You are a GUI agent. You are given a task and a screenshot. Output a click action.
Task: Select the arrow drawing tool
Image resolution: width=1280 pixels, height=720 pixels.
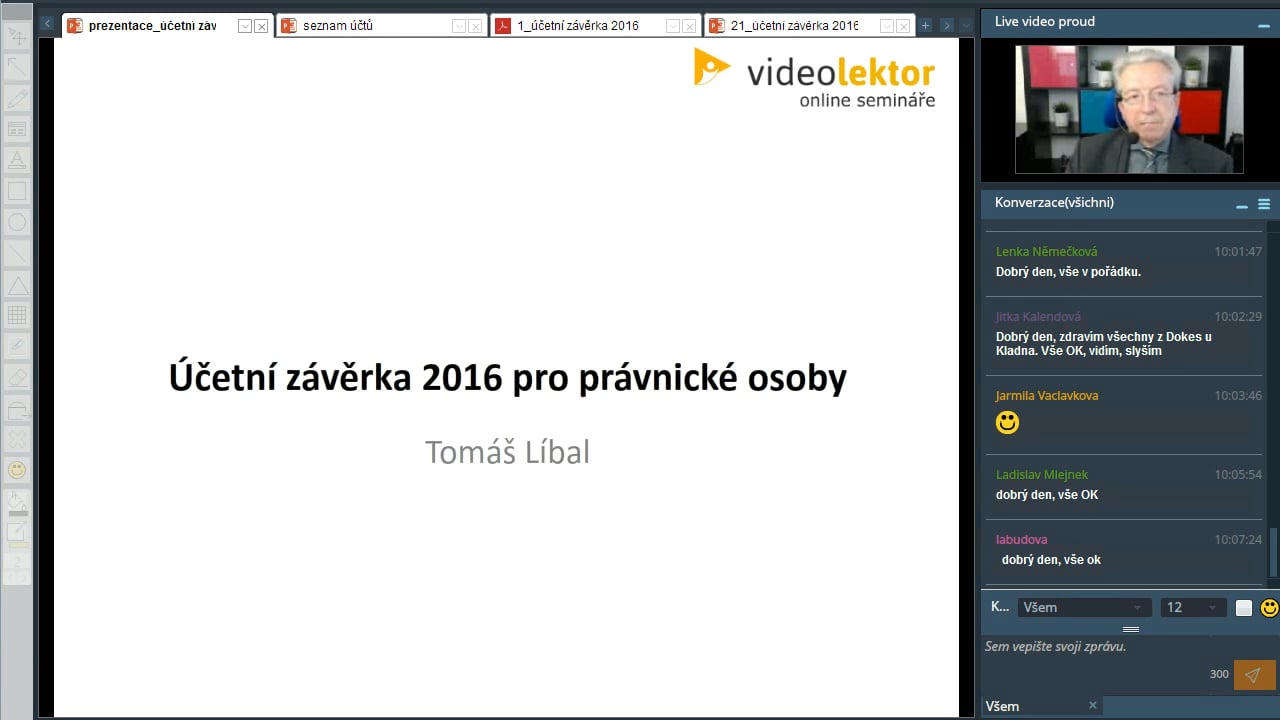click(x=17, y=67)
